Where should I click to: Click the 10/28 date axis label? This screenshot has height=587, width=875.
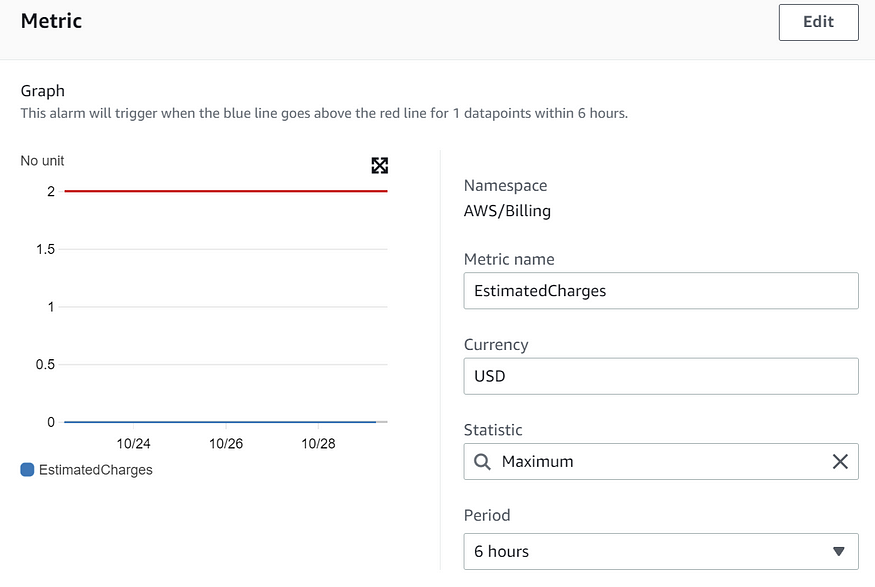click(x=318, y=444)
